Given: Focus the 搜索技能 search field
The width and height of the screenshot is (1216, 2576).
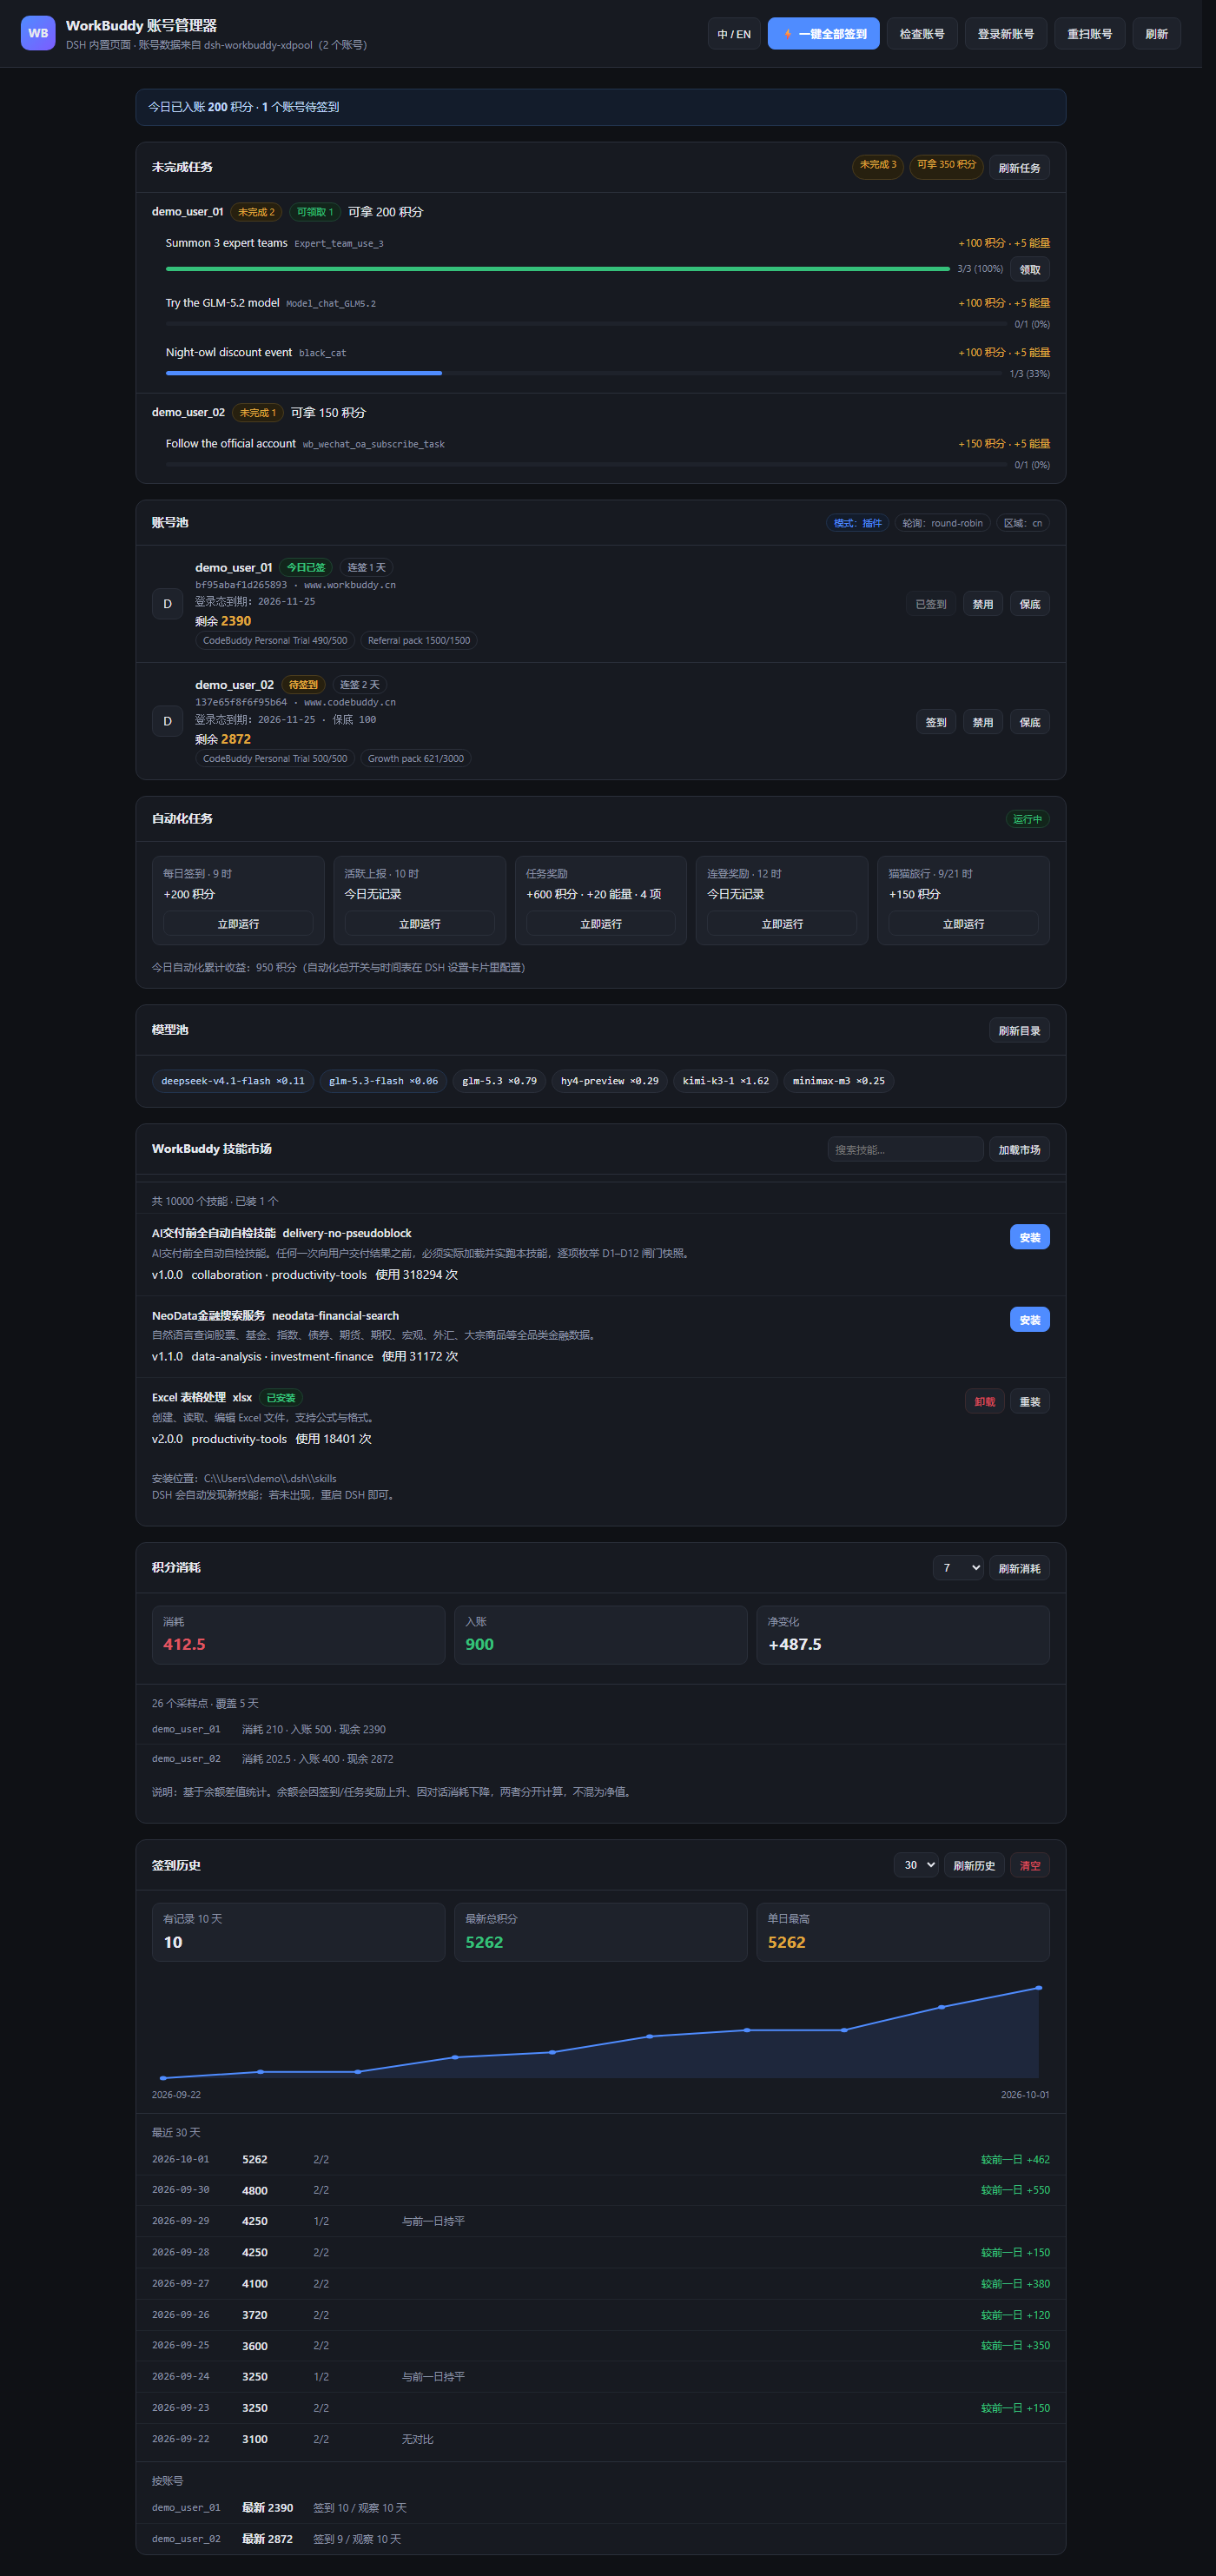Looking at the screenshot, I should [x=905, y=1149].
